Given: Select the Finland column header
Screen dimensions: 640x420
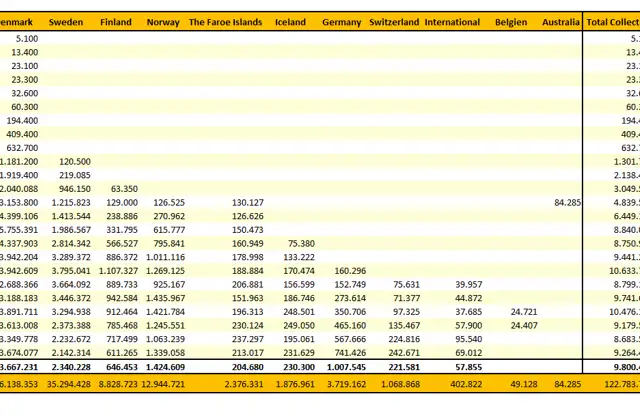Looking at the screenshot, I should point(116,22).
